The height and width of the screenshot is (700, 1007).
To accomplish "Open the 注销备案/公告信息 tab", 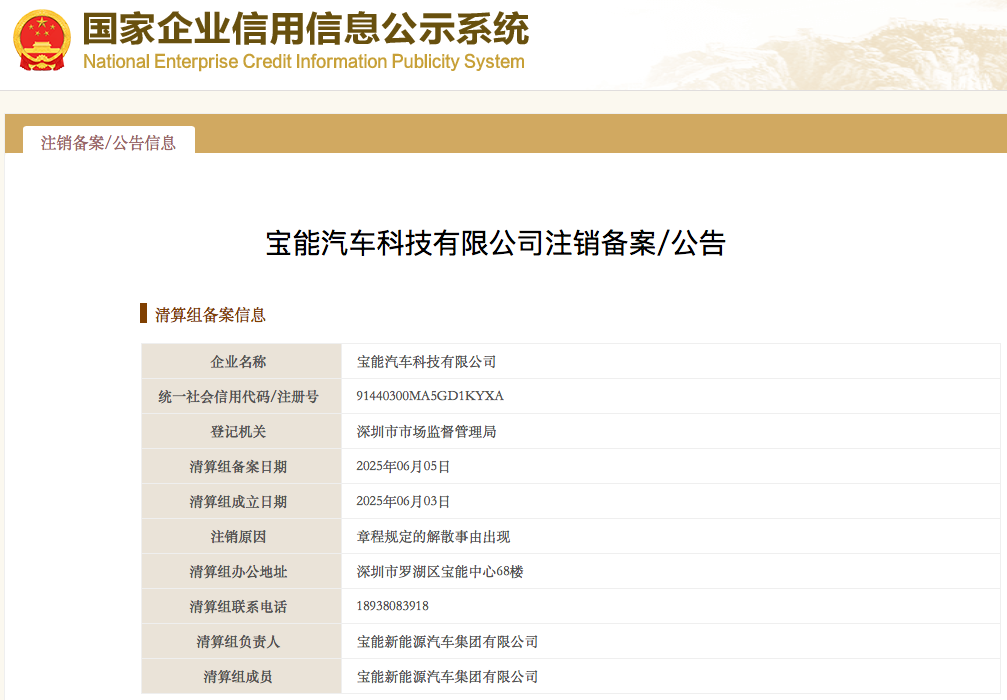I will pos(109,143).
